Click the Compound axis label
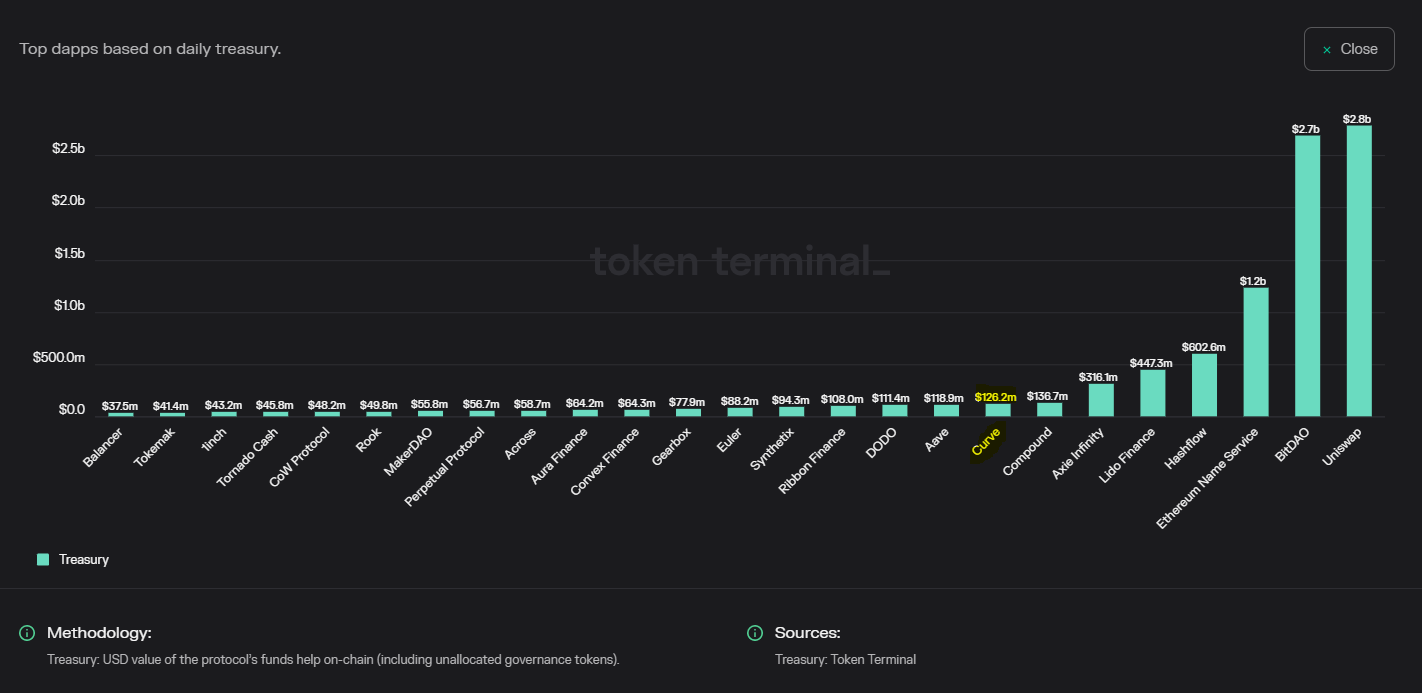Screen dimensions: 1422x693 pyautogui.click(x=1028, y=451)
